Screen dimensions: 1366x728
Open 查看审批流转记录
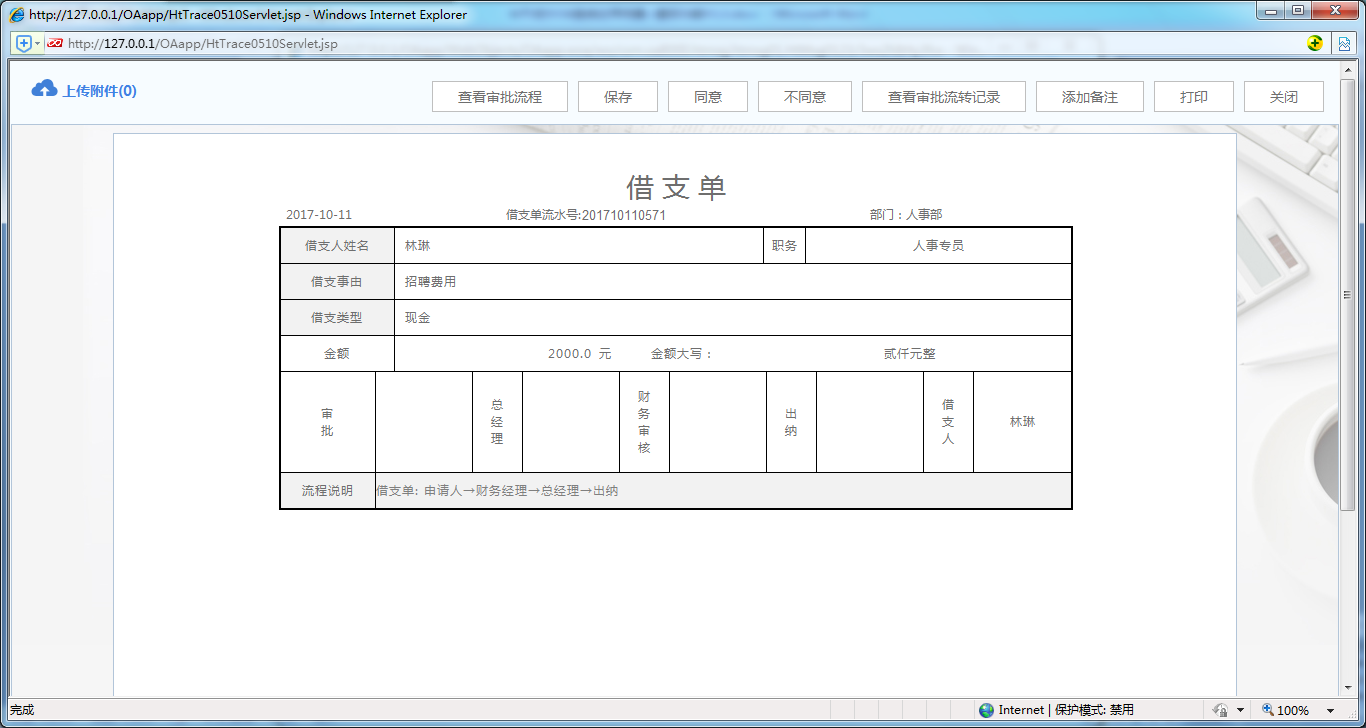coord(942,96)
